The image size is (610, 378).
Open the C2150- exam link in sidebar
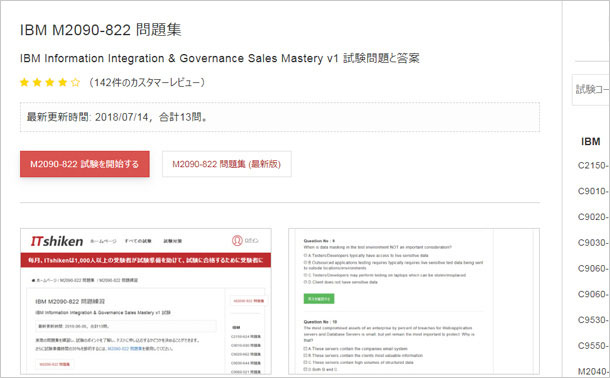593,165
